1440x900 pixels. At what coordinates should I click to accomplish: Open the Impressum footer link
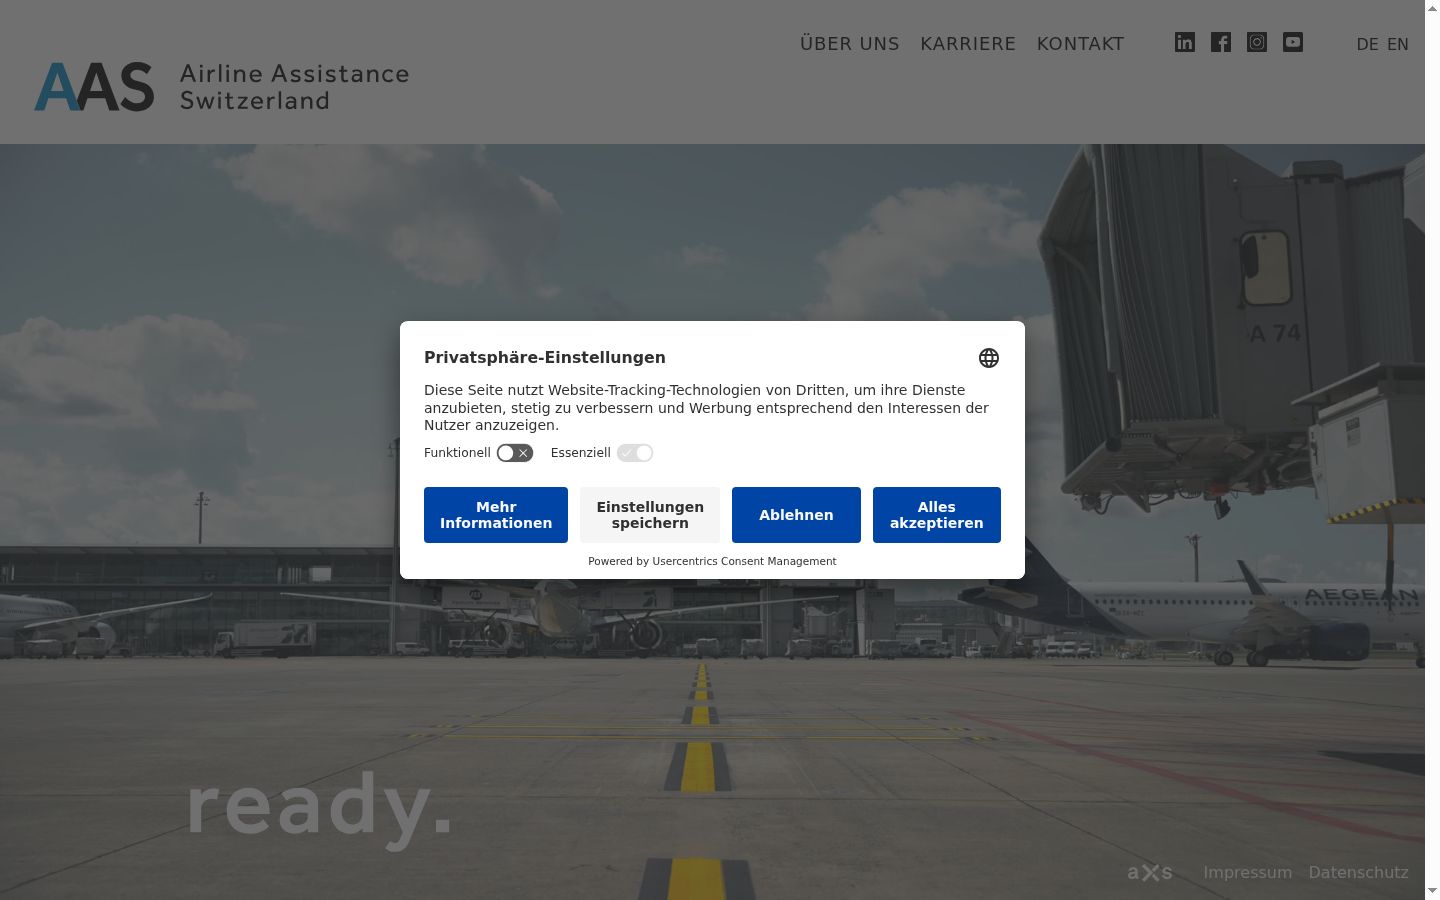(1247, 872)
